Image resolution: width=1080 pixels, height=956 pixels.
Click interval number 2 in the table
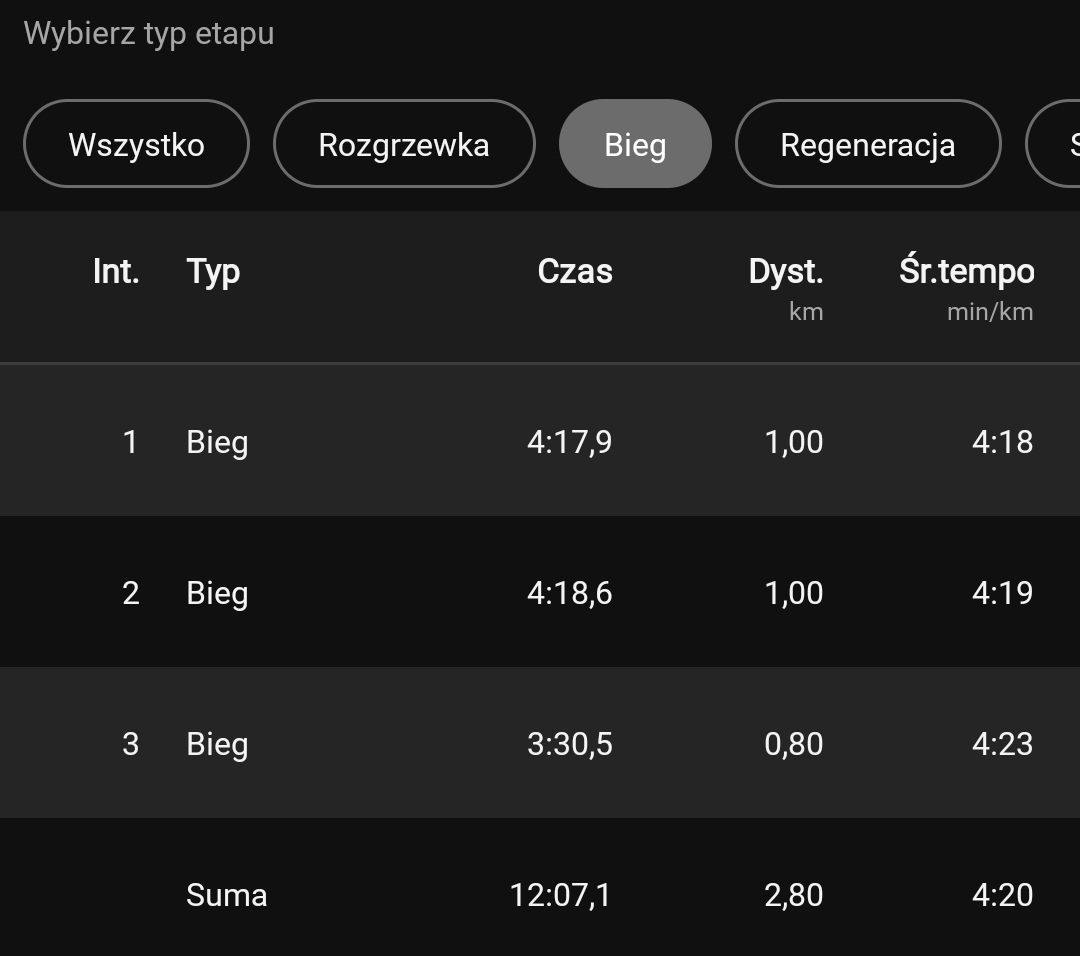click(130, 593)
